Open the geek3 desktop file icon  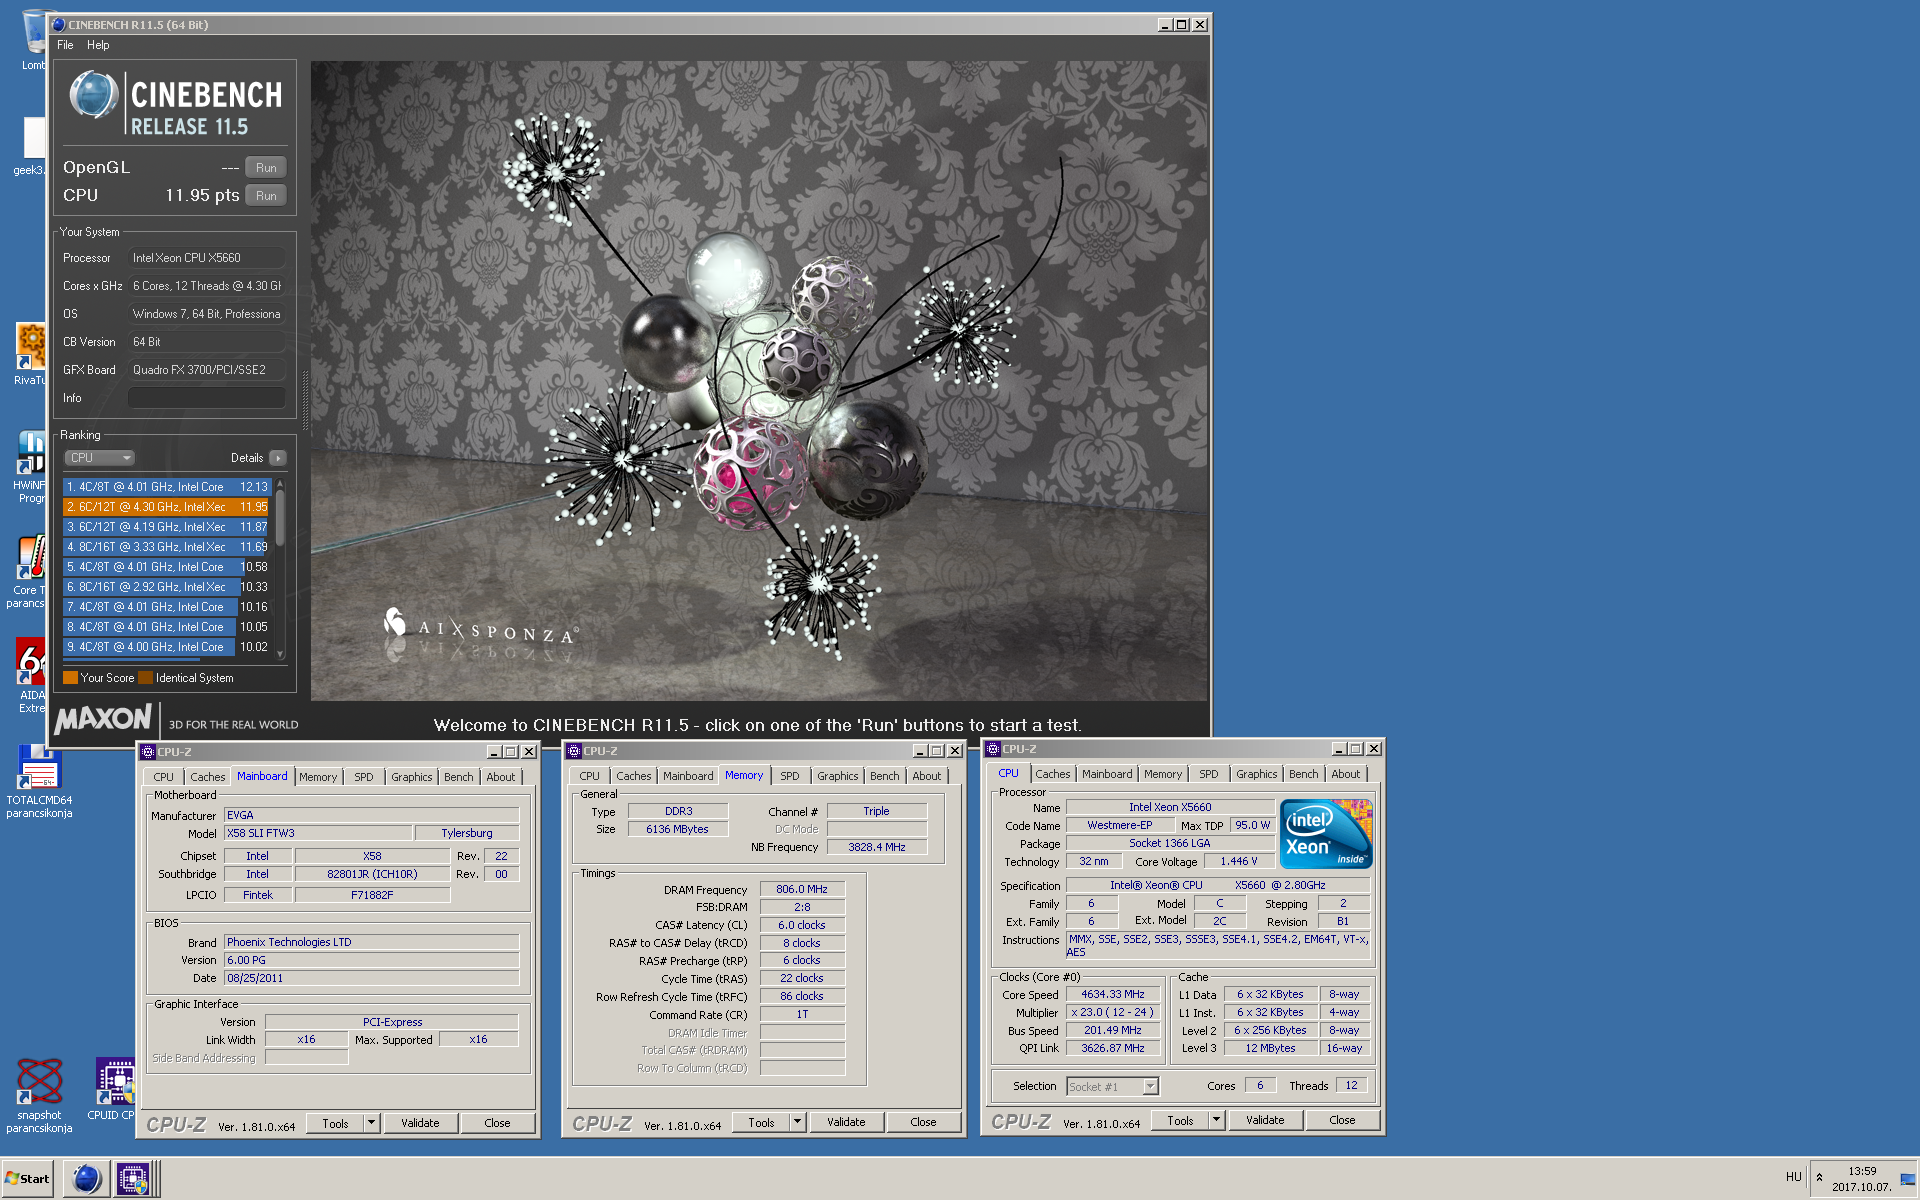32,146
